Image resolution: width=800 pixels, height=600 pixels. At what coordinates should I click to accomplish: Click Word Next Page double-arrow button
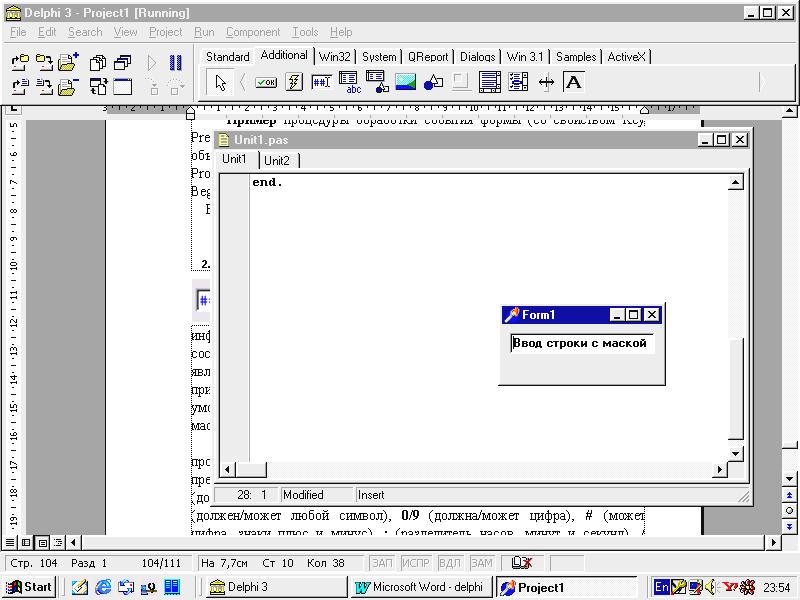tap(789, 527)
